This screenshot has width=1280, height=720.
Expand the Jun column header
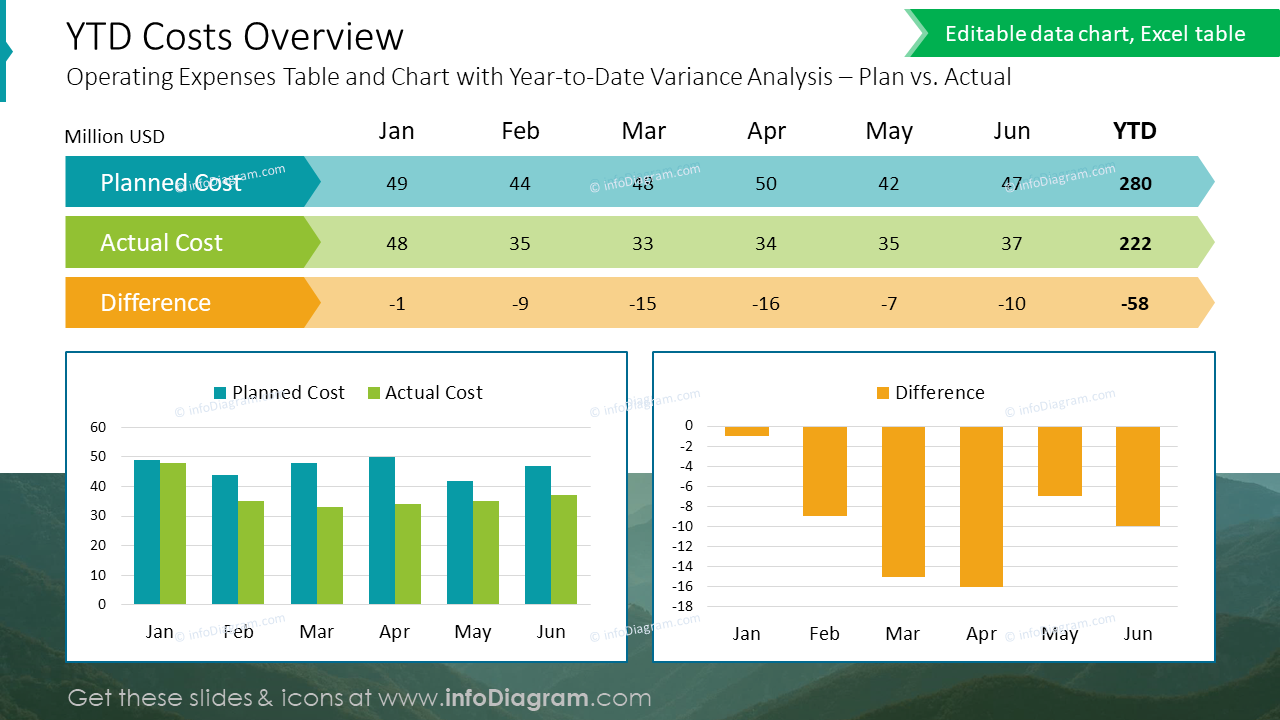1012,130
